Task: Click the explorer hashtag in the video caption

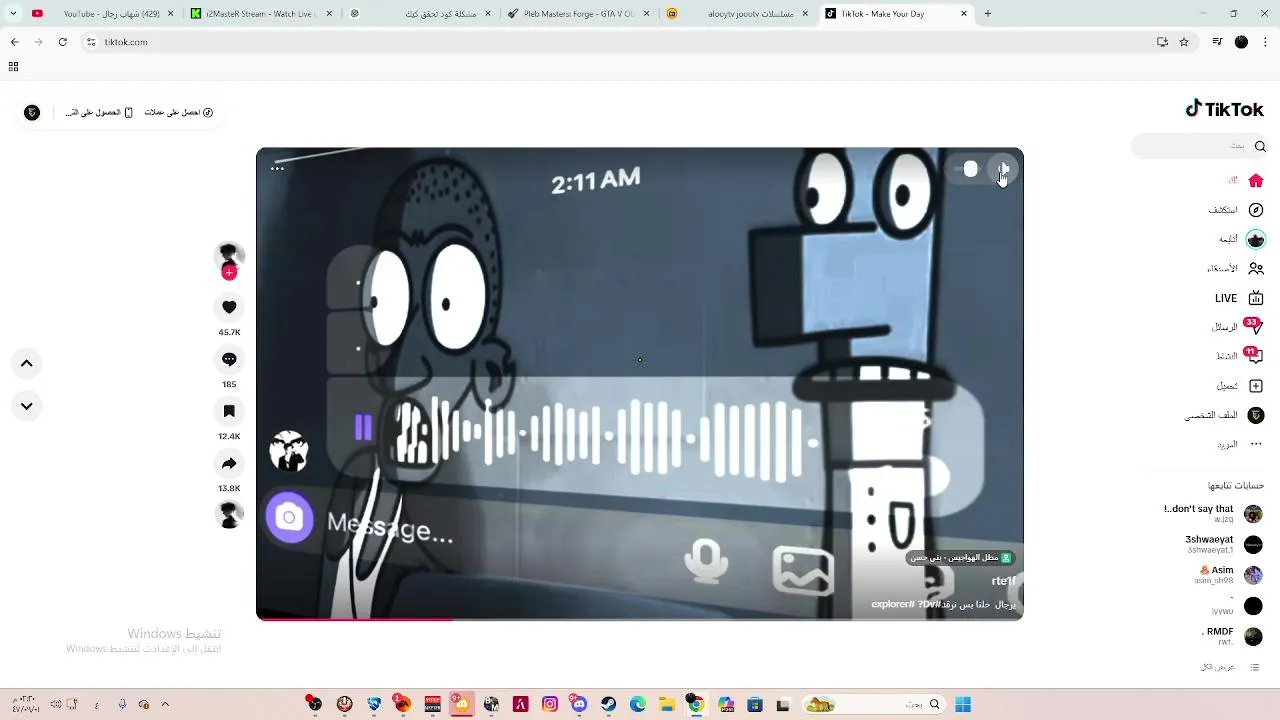Action: pyautogui.click(x=893, y=604)
